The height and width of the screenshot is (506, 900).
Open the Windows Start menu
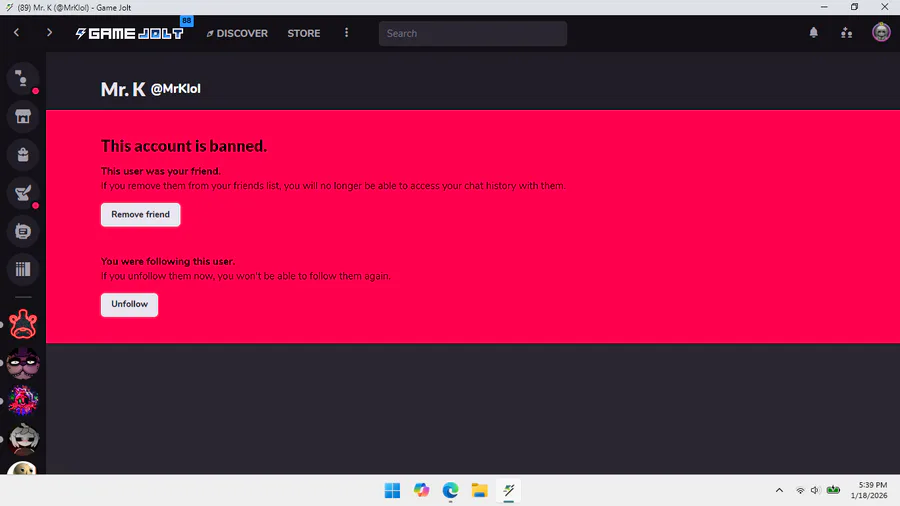tap(393, 491)
